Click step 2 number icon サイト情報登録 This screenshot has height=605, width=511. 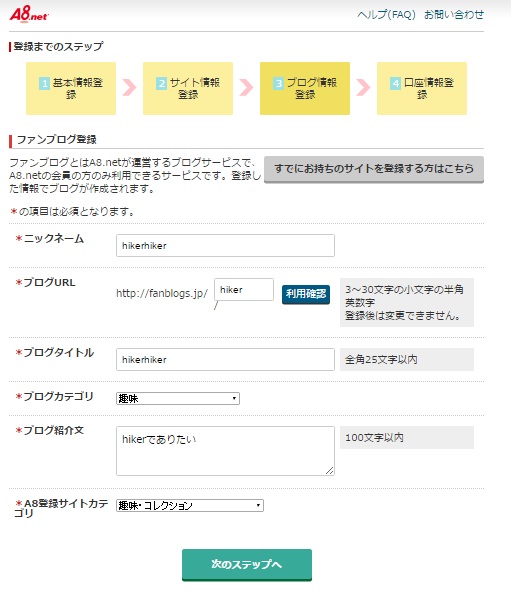(x=161, y=83)
